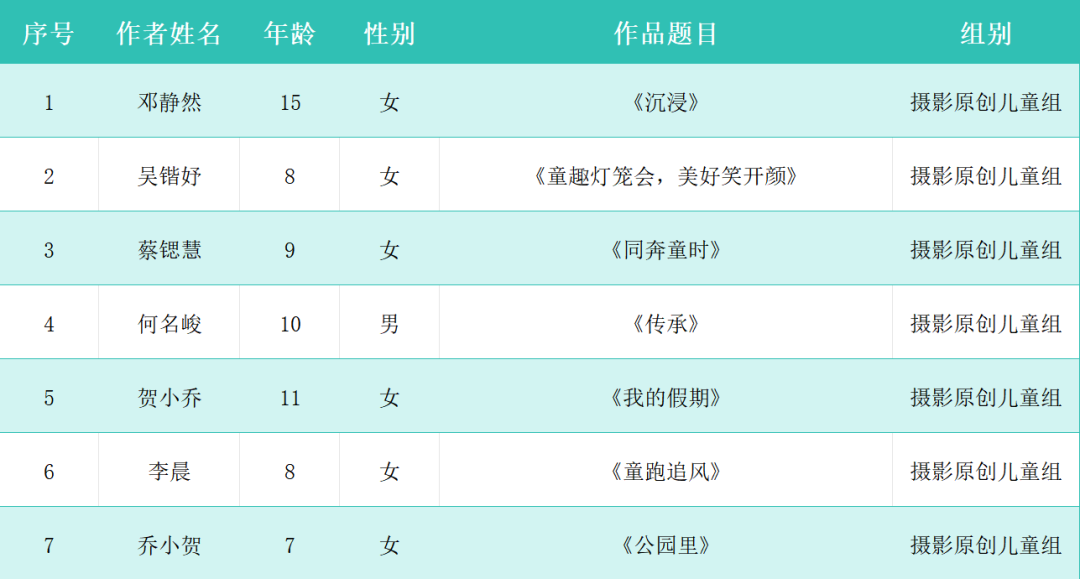Click the 年龄 column header
The height and width of the screenshot is (579, 1080).
(x=290, y=34)
